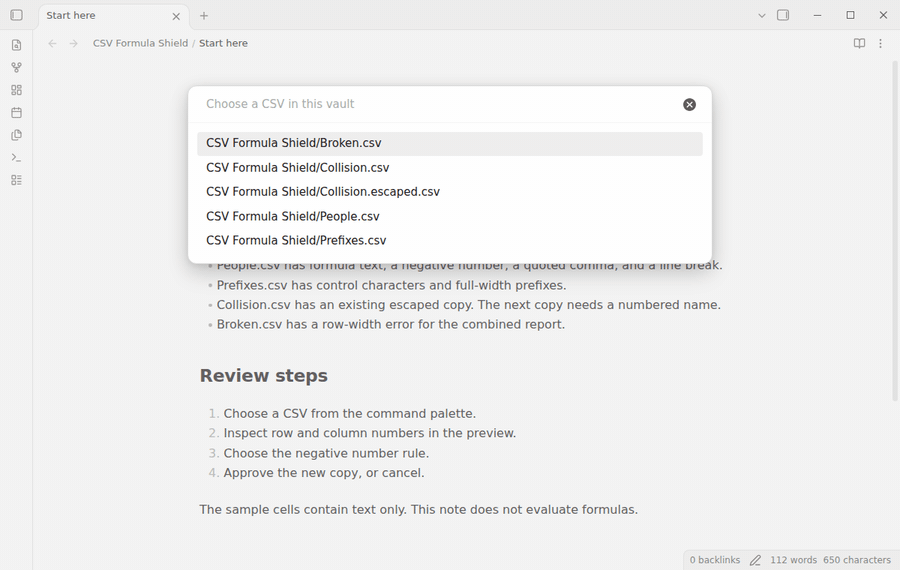Open daily note calendar icon
Image resolution: width=900 pixels, height=570 pixels.
tap(17, 113)
